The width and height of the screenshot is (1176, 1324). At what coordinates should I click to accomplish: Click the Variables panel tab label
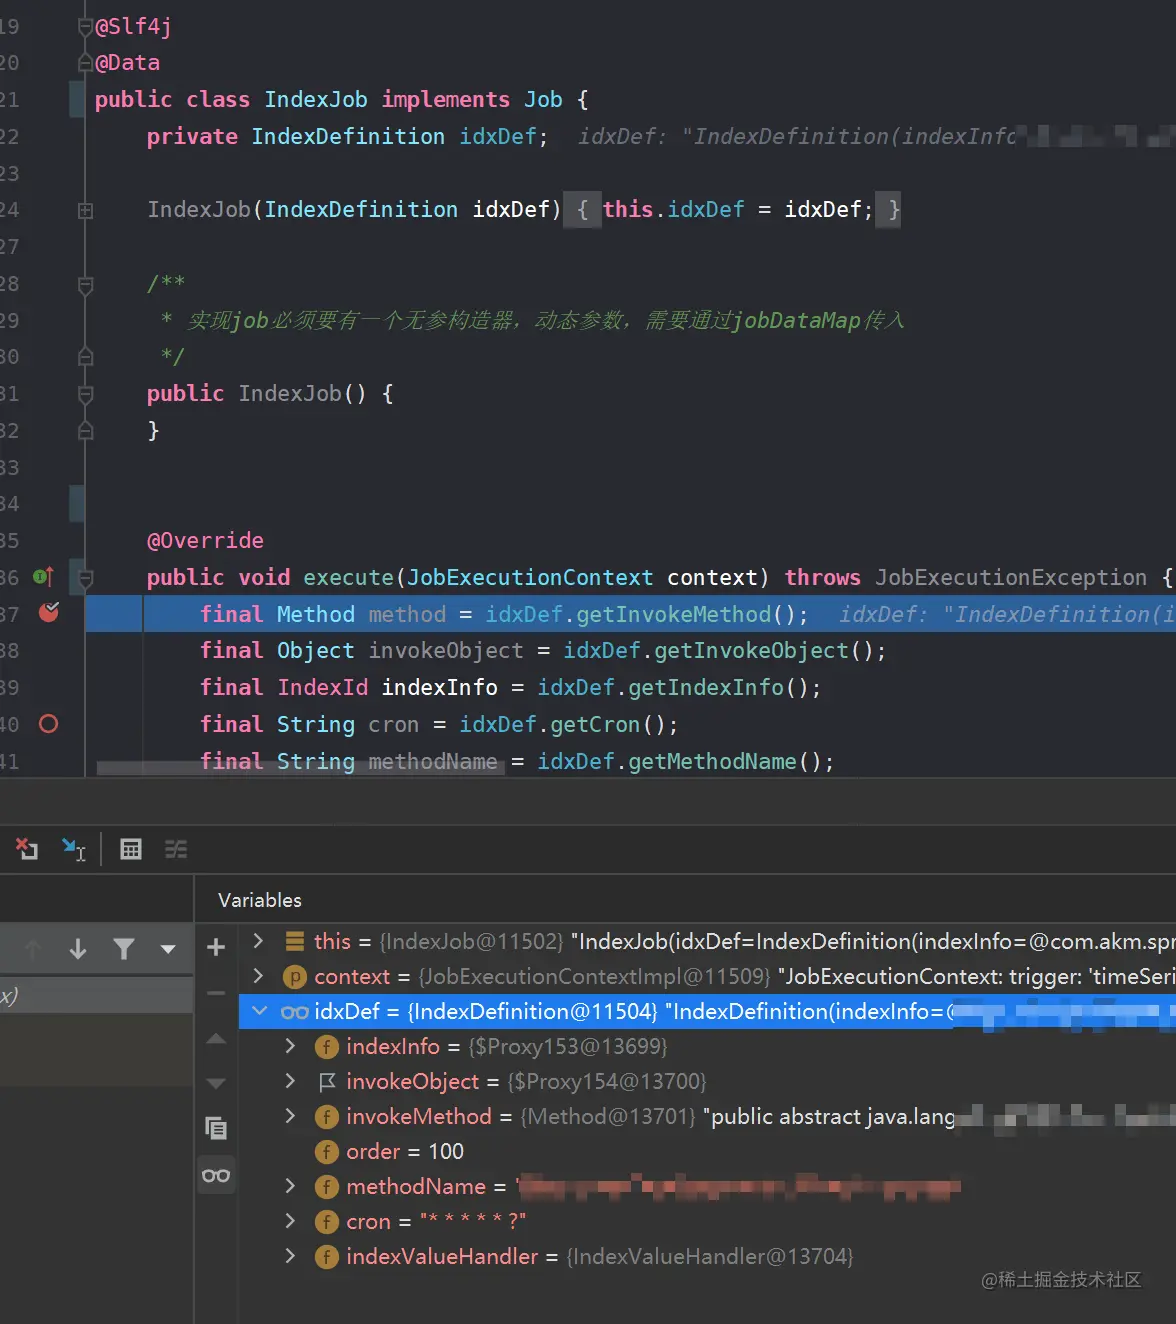260,900
